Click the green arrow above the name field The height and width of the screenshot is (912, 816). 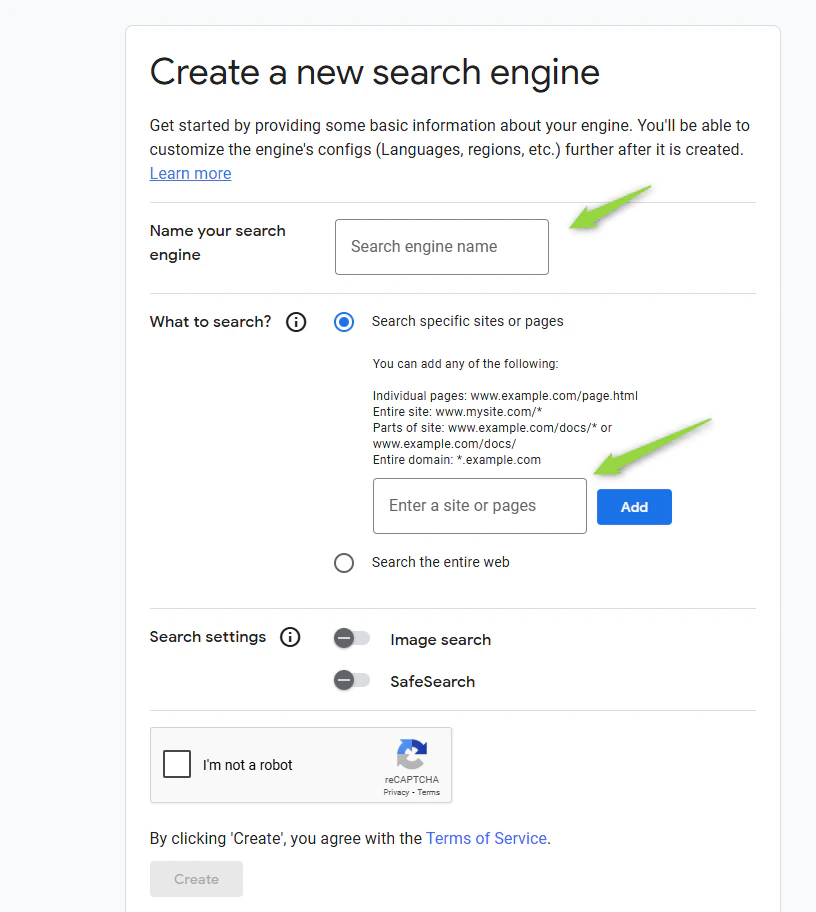click(611, 207)
